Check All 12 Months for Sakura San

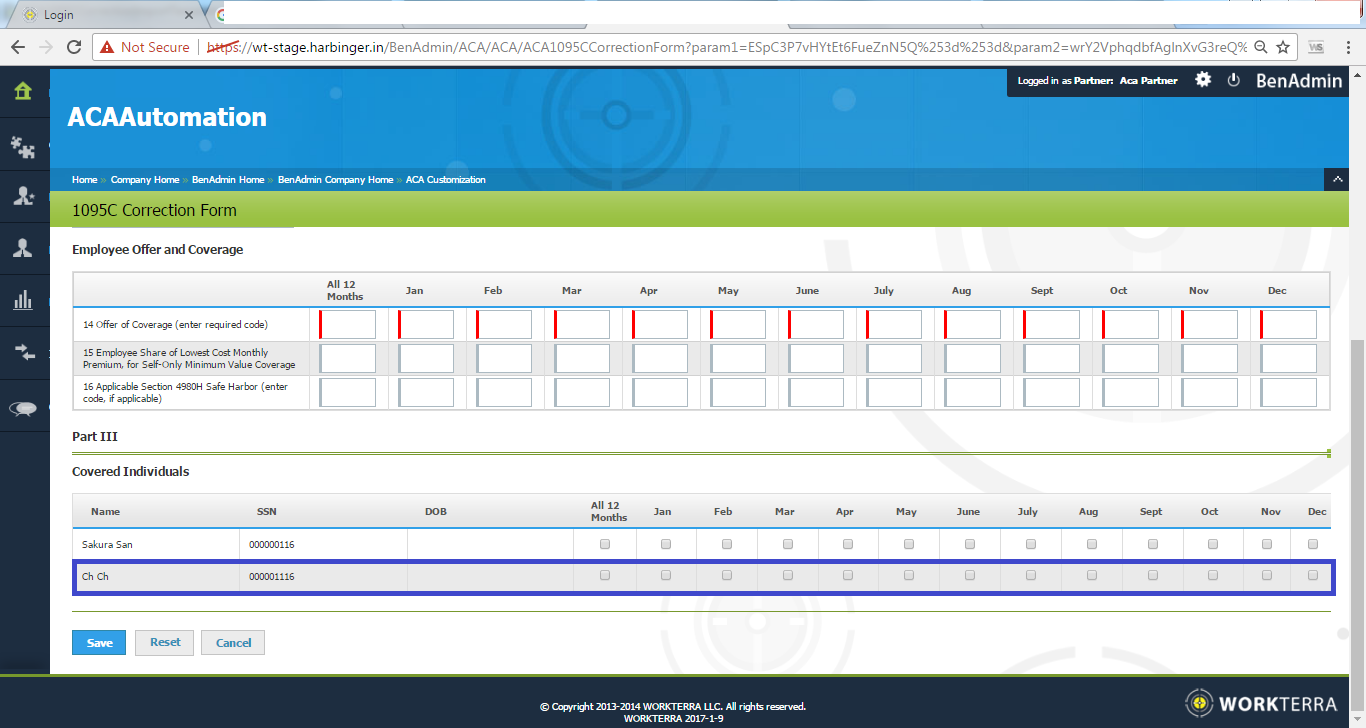point(605,545)
